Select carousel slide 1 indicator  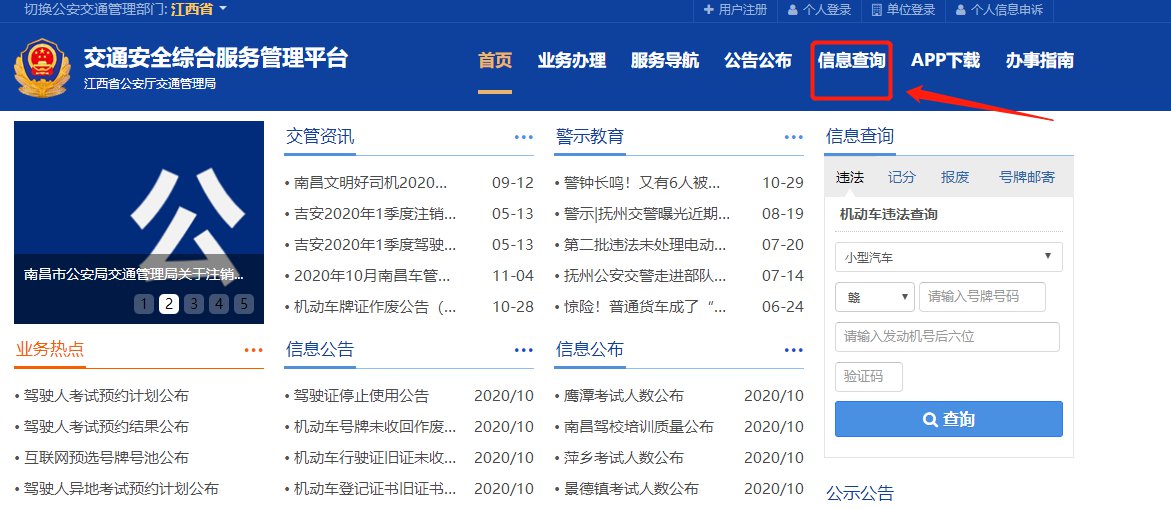pos(144,304)
